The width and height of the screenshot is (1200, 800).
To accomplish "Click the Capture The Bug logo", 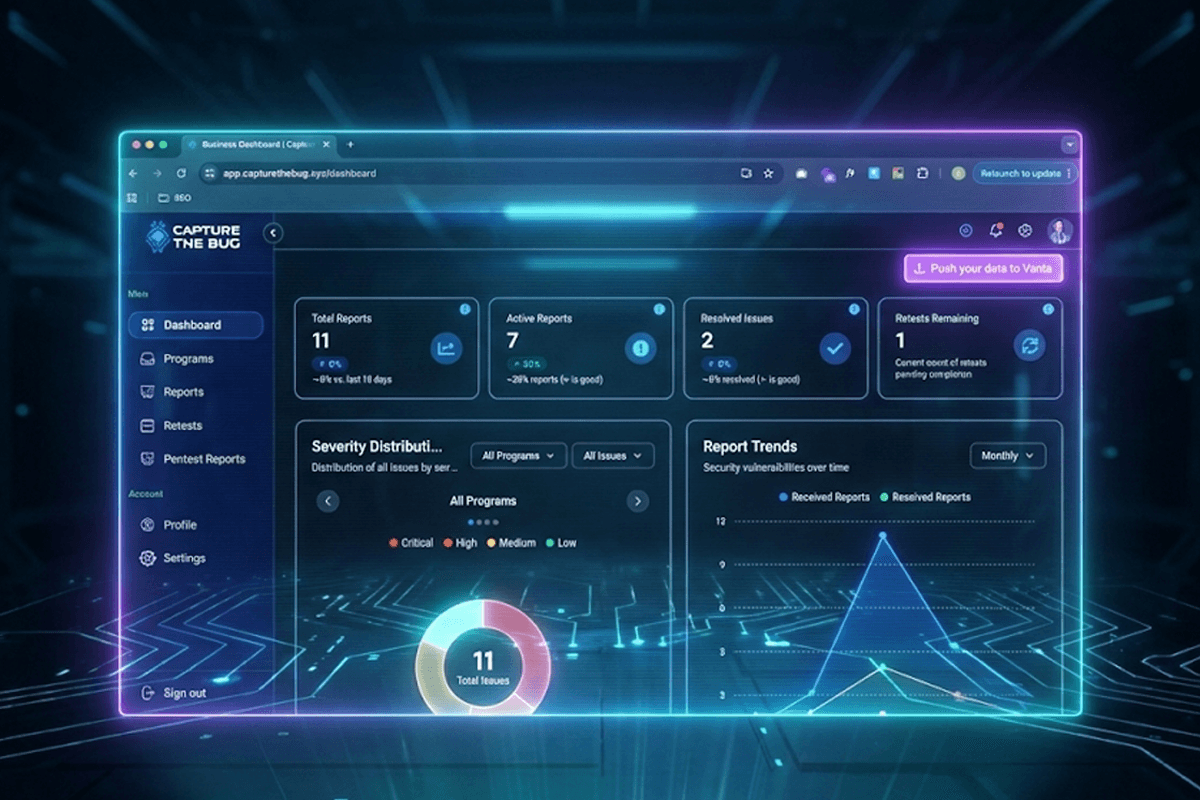I will pyautogui.click(x=193, y=236).
